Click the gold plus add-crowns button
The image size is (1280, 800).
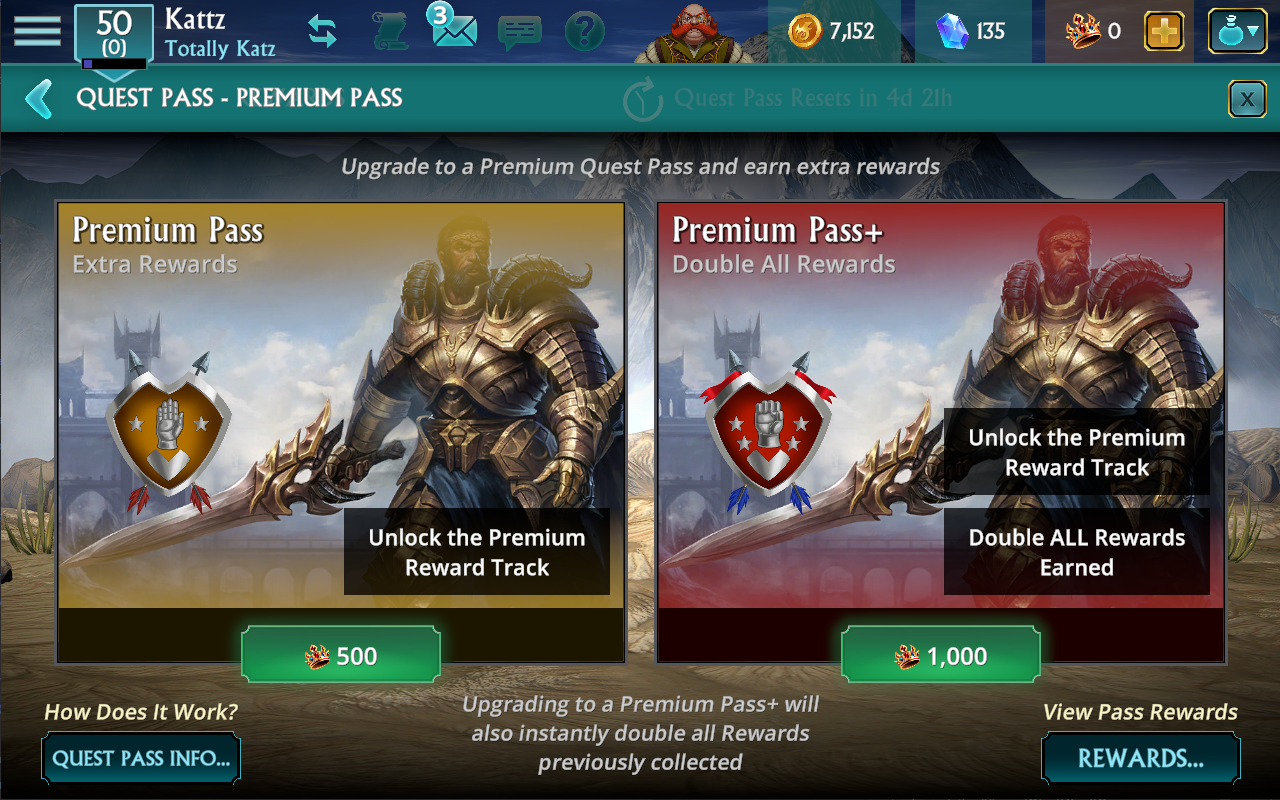click(1164, 31)
